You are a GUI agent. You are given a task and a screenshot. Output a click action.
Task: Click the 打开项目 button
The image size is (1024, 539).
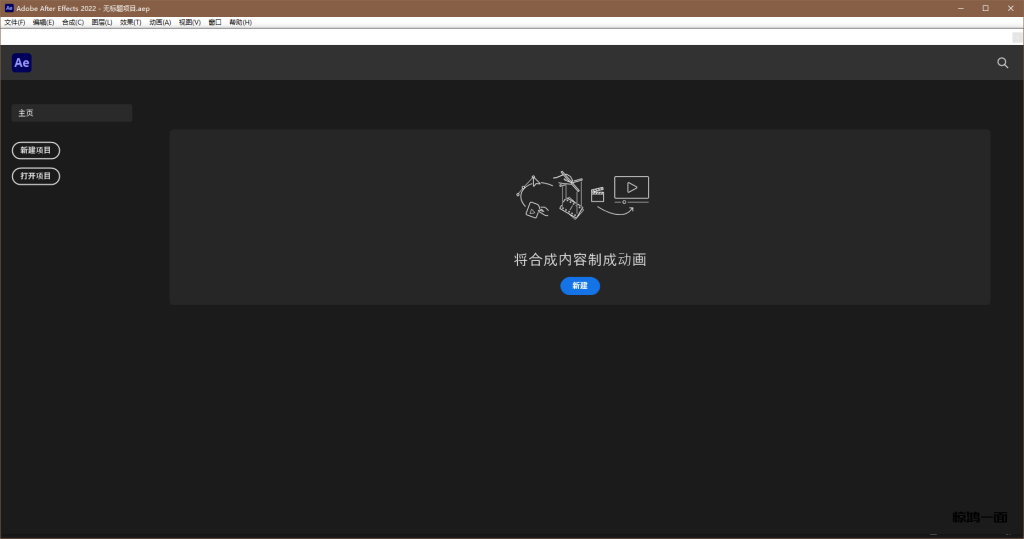pyautogui.click(x=36, y=176)
